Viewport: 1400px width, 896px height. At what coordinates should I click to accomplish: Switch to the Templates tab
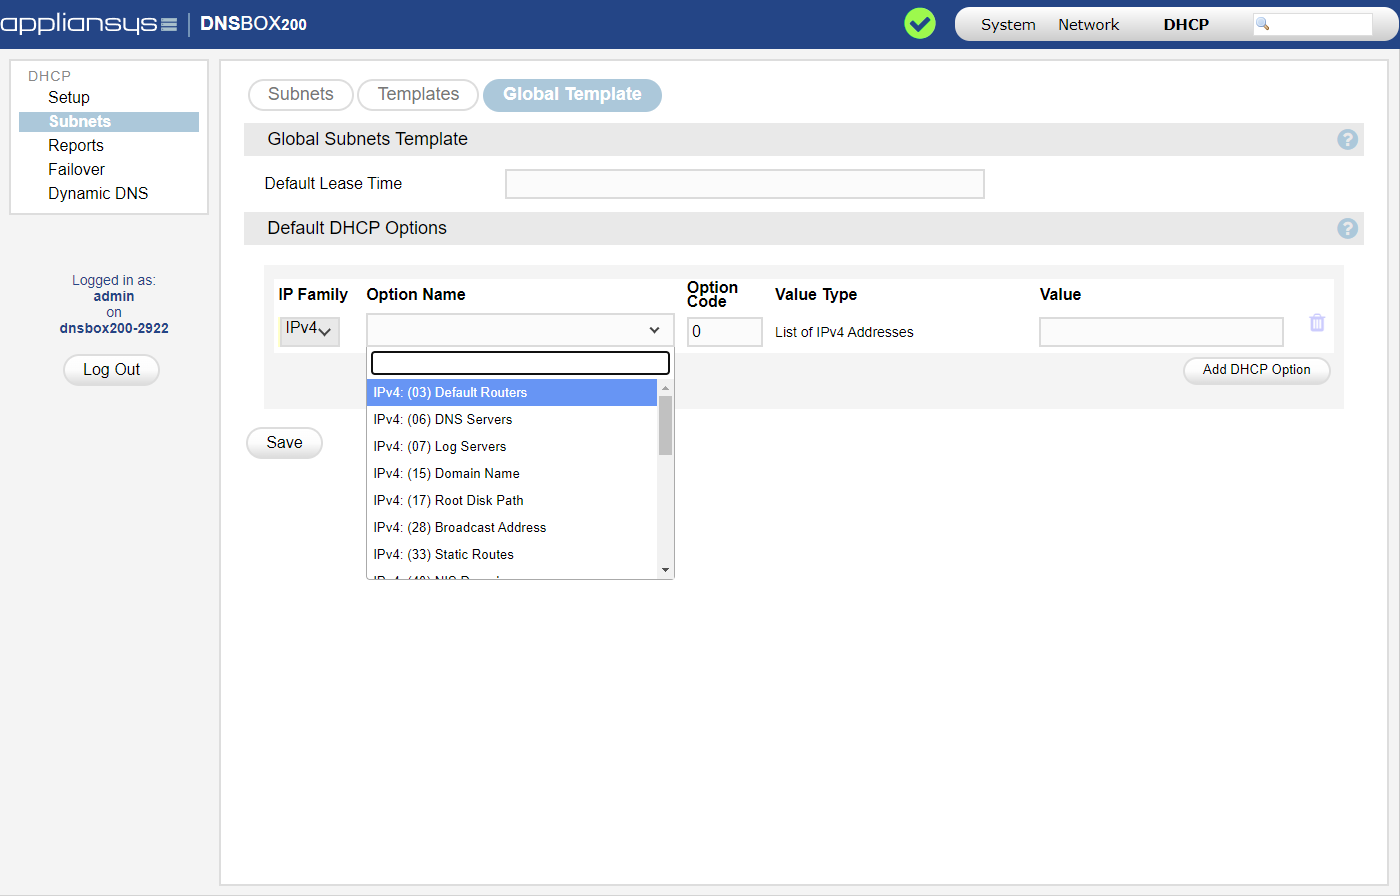click(x=418, y=95)
